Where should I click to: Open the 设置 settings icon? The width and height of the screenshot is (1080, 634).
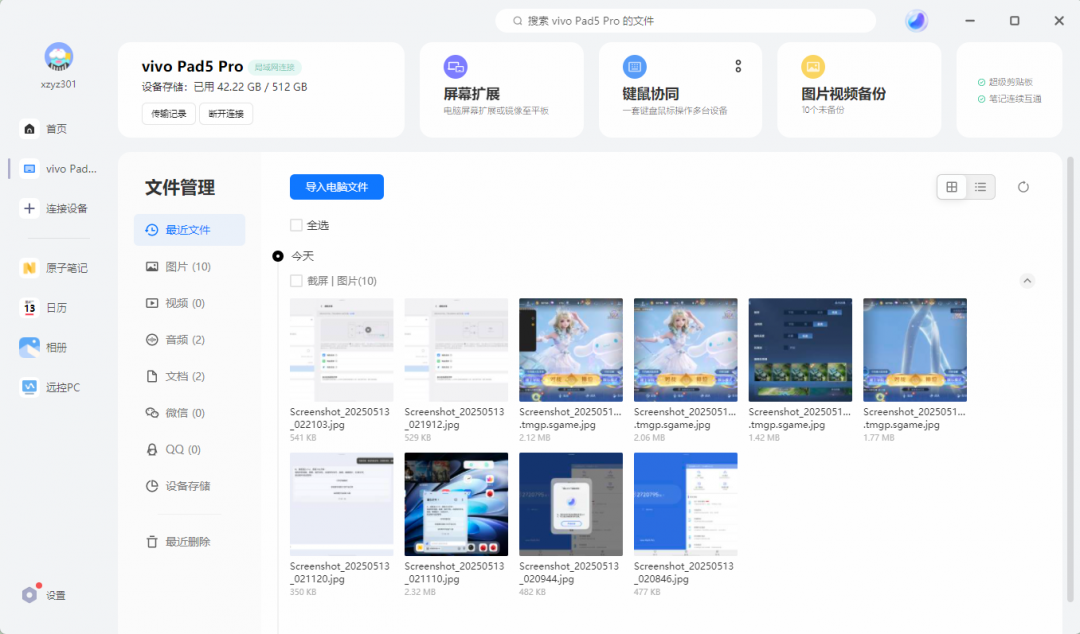(x=29, y=595)
